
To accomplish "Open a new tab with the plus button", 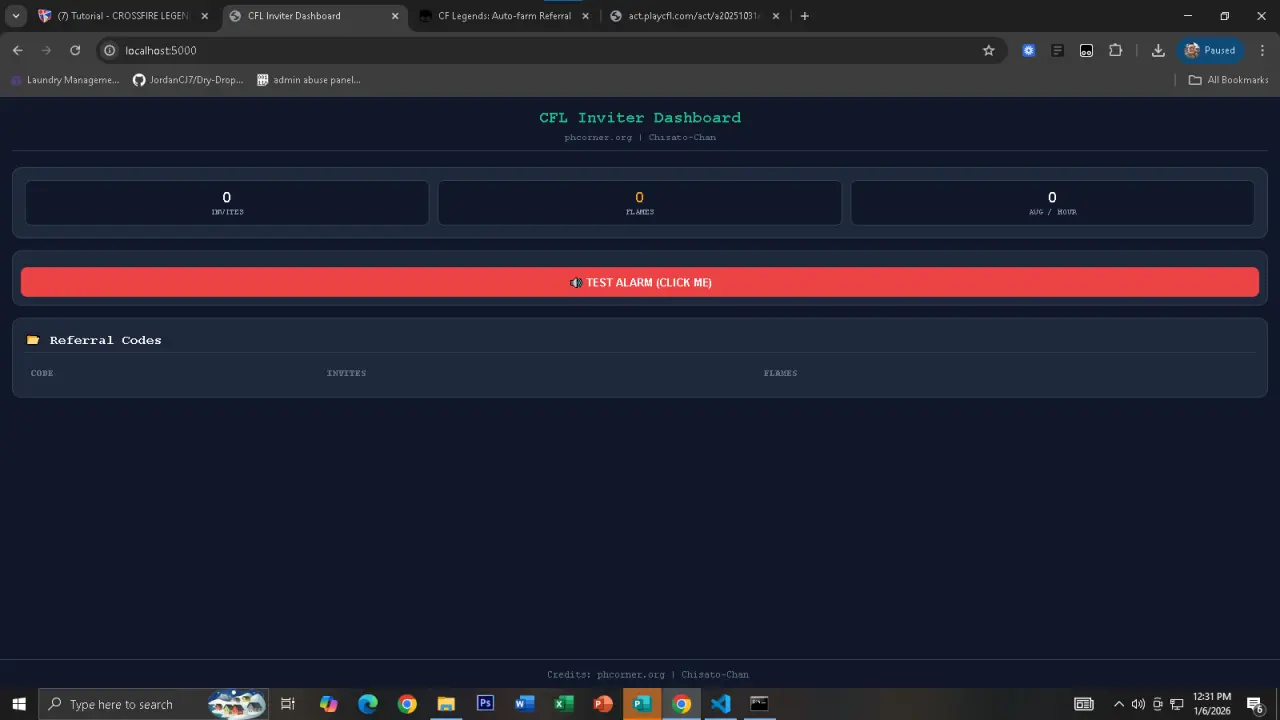I will click(x=804, y=16).
